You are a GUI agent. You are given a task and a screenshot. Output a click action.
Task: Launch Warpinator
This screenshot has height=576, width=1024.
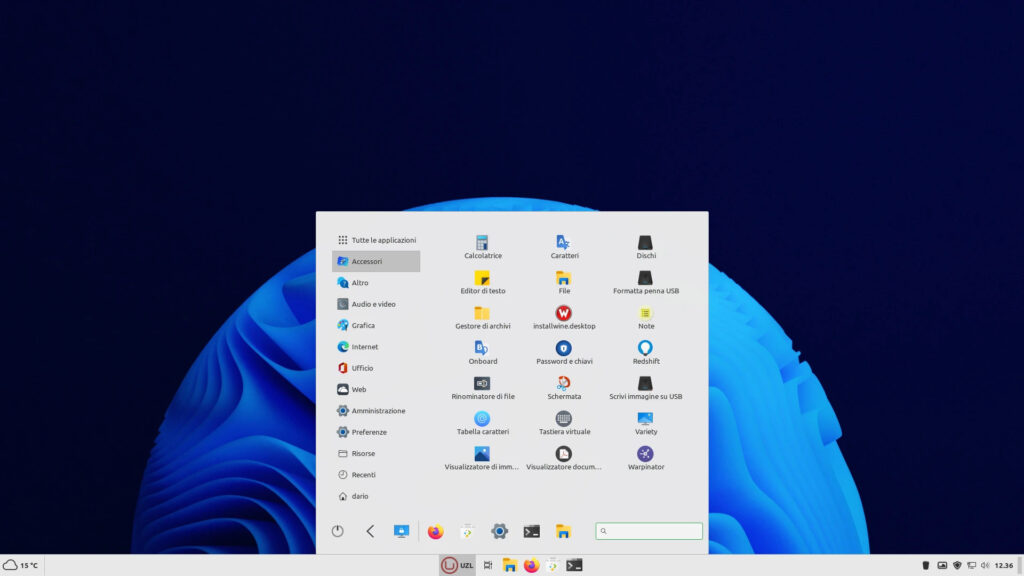[645, 459]
